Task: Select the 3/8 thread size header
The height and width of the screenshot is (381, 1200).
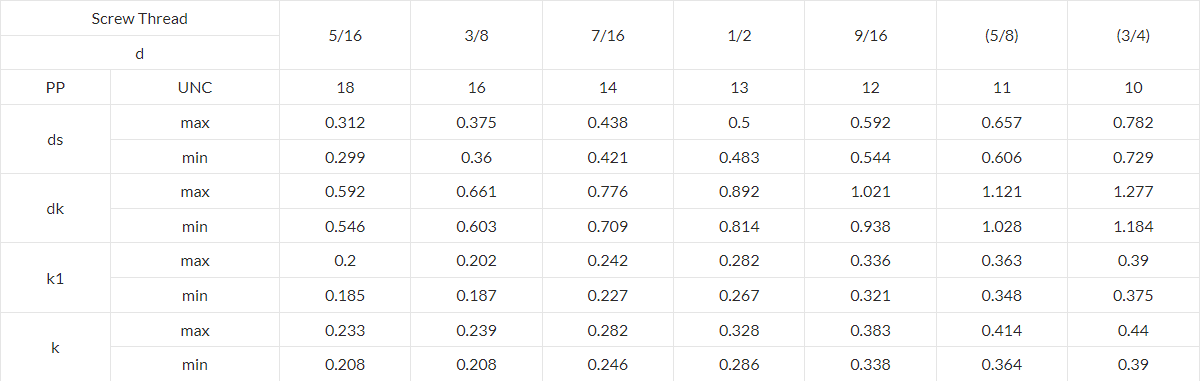Action: [x=476, y=35]
